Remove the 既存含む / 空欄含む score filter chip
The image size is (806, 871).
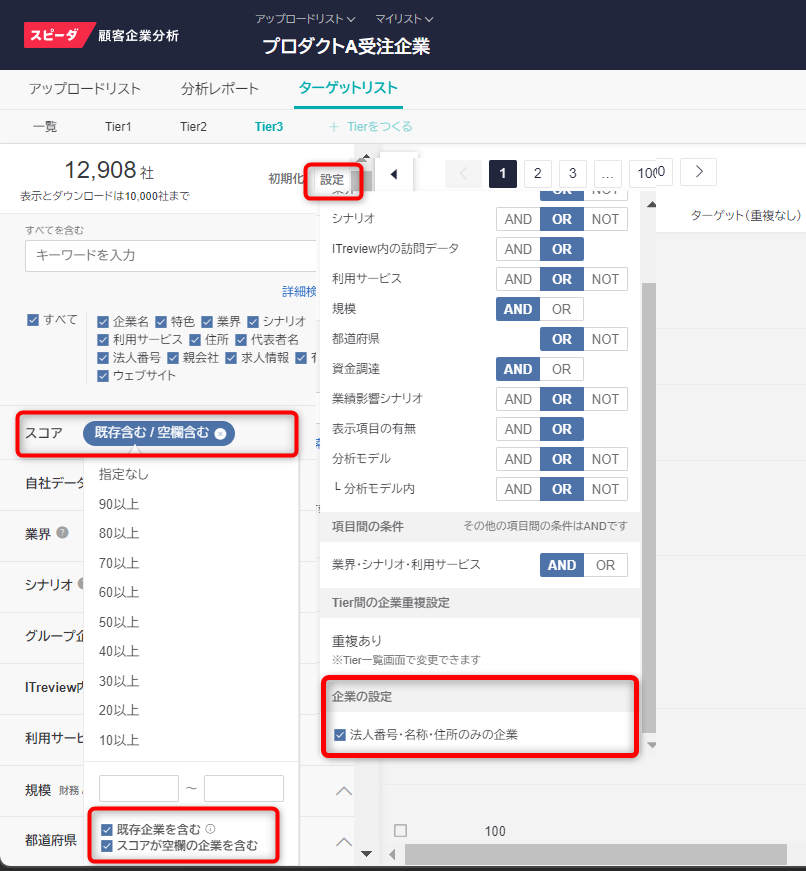click(221, 433)
